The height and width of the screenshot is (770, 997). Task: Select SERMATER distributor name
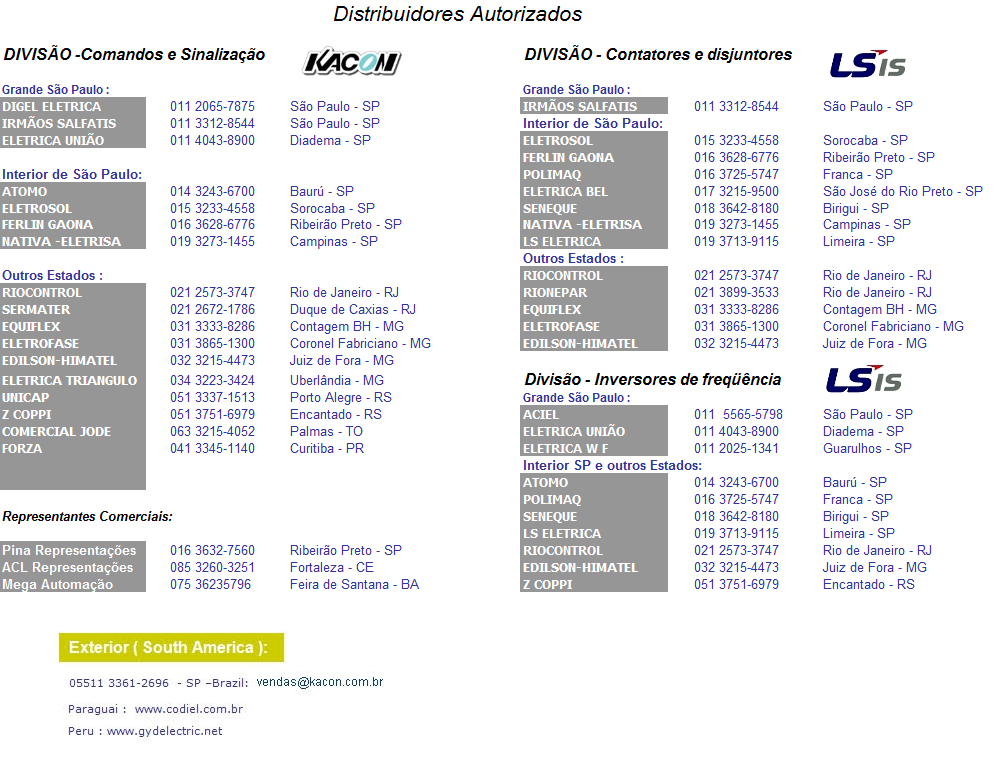coord(36,310)
